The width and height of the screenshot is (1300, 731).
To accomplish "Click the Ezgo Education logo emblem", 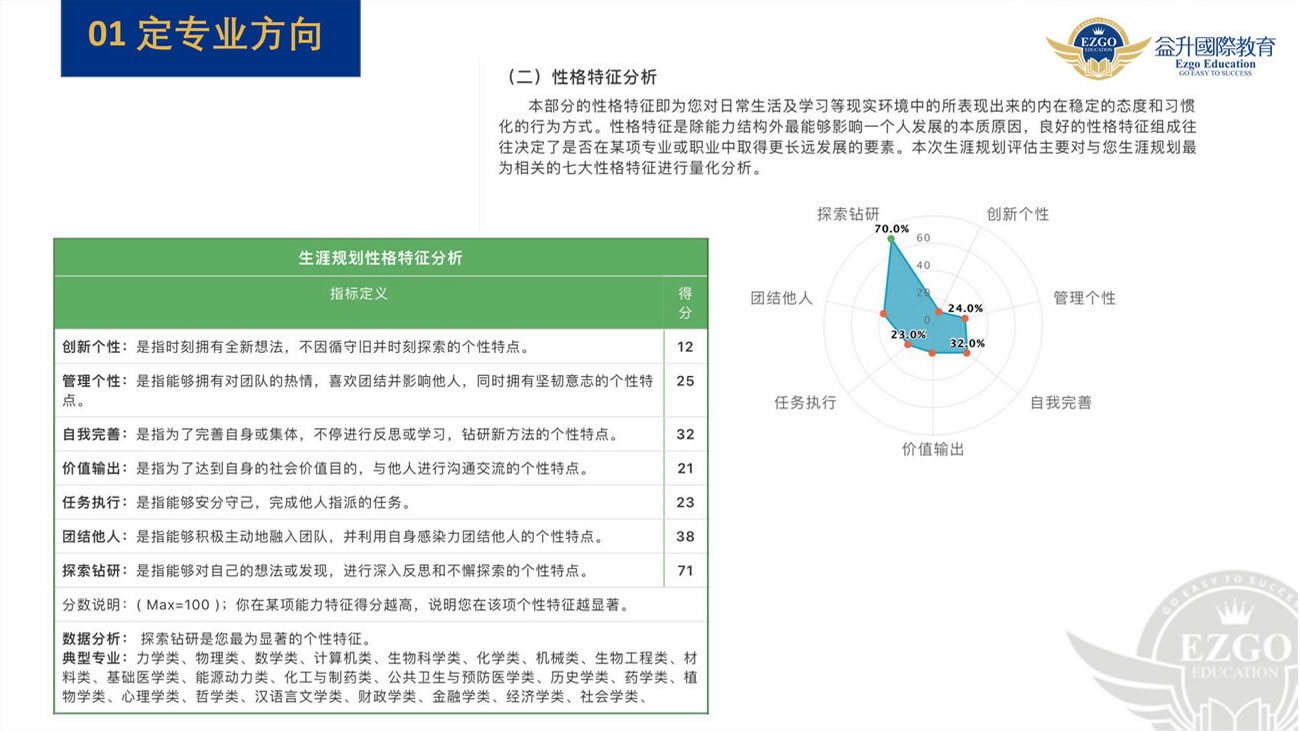I will (1098, 48).
